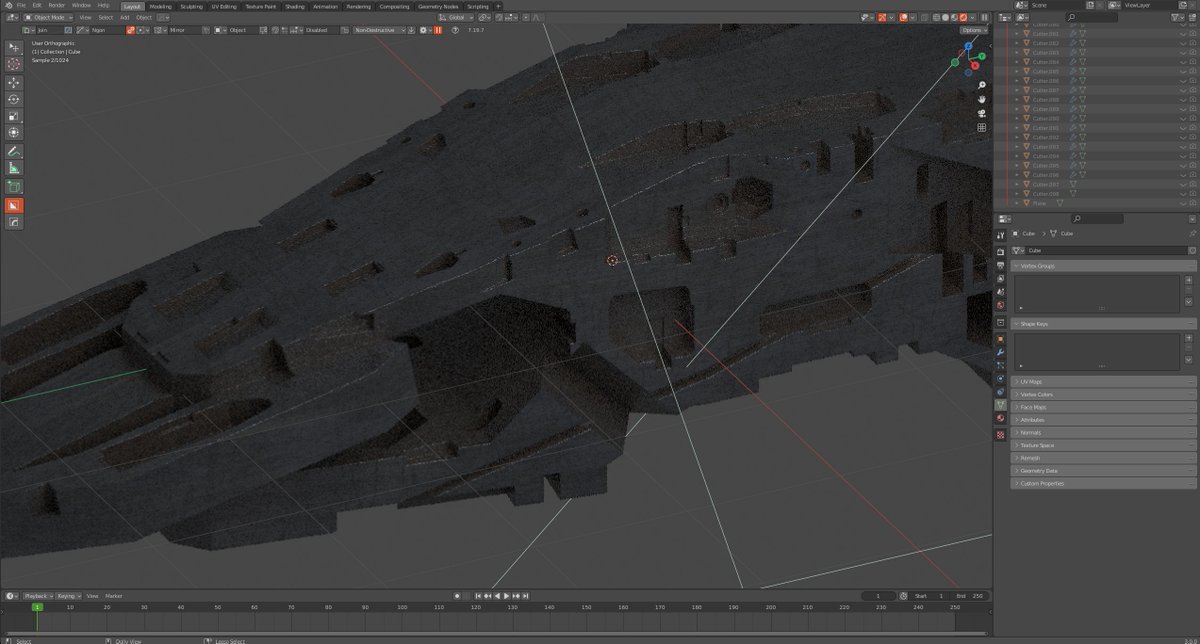Open the Tool properties tab
Screen dimensions: 1200x644
pos(1001,235)
